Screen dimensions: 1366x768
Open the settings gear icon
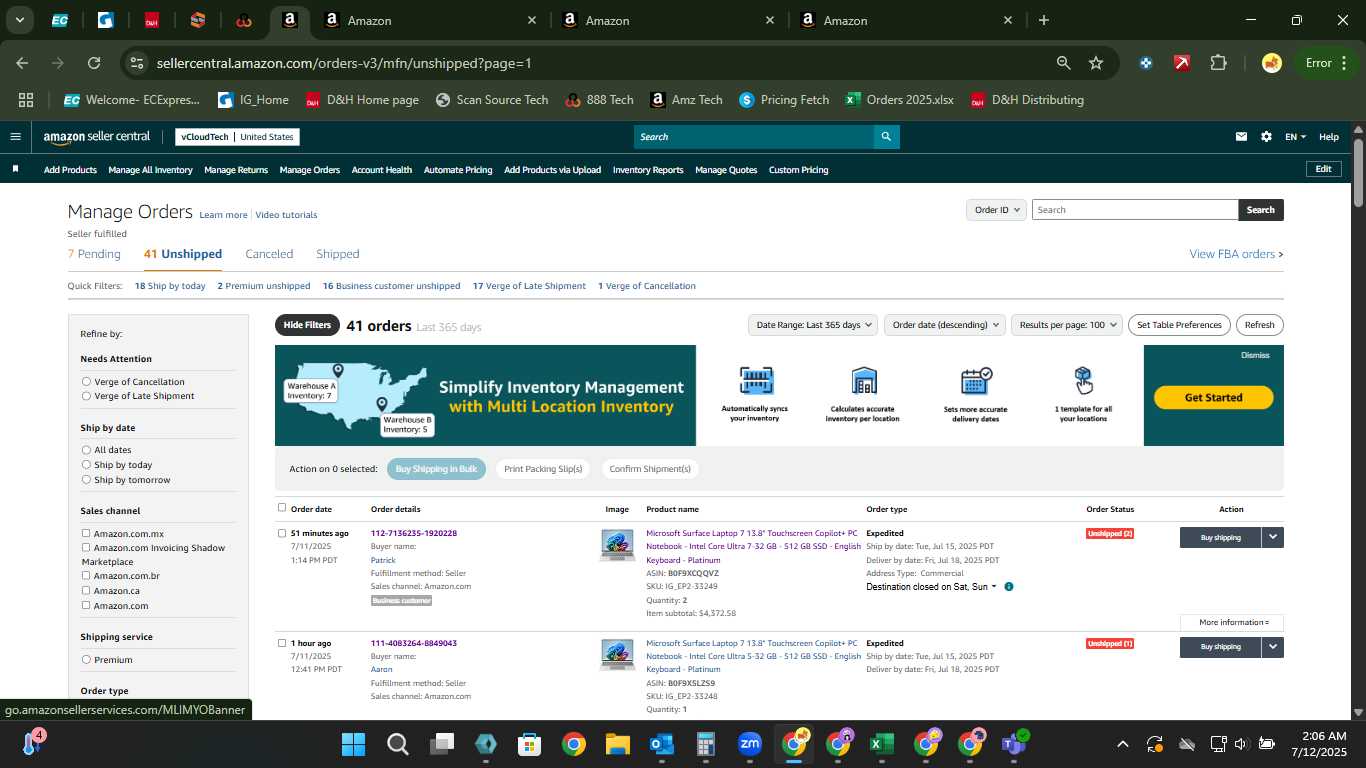(x=1266, y=137)
